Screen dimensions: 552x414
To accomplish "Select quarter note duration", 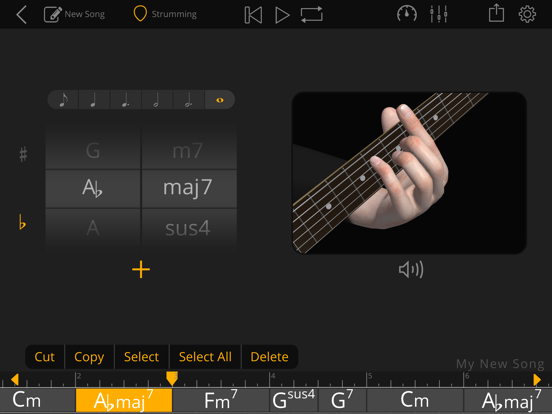I will 94,100.
